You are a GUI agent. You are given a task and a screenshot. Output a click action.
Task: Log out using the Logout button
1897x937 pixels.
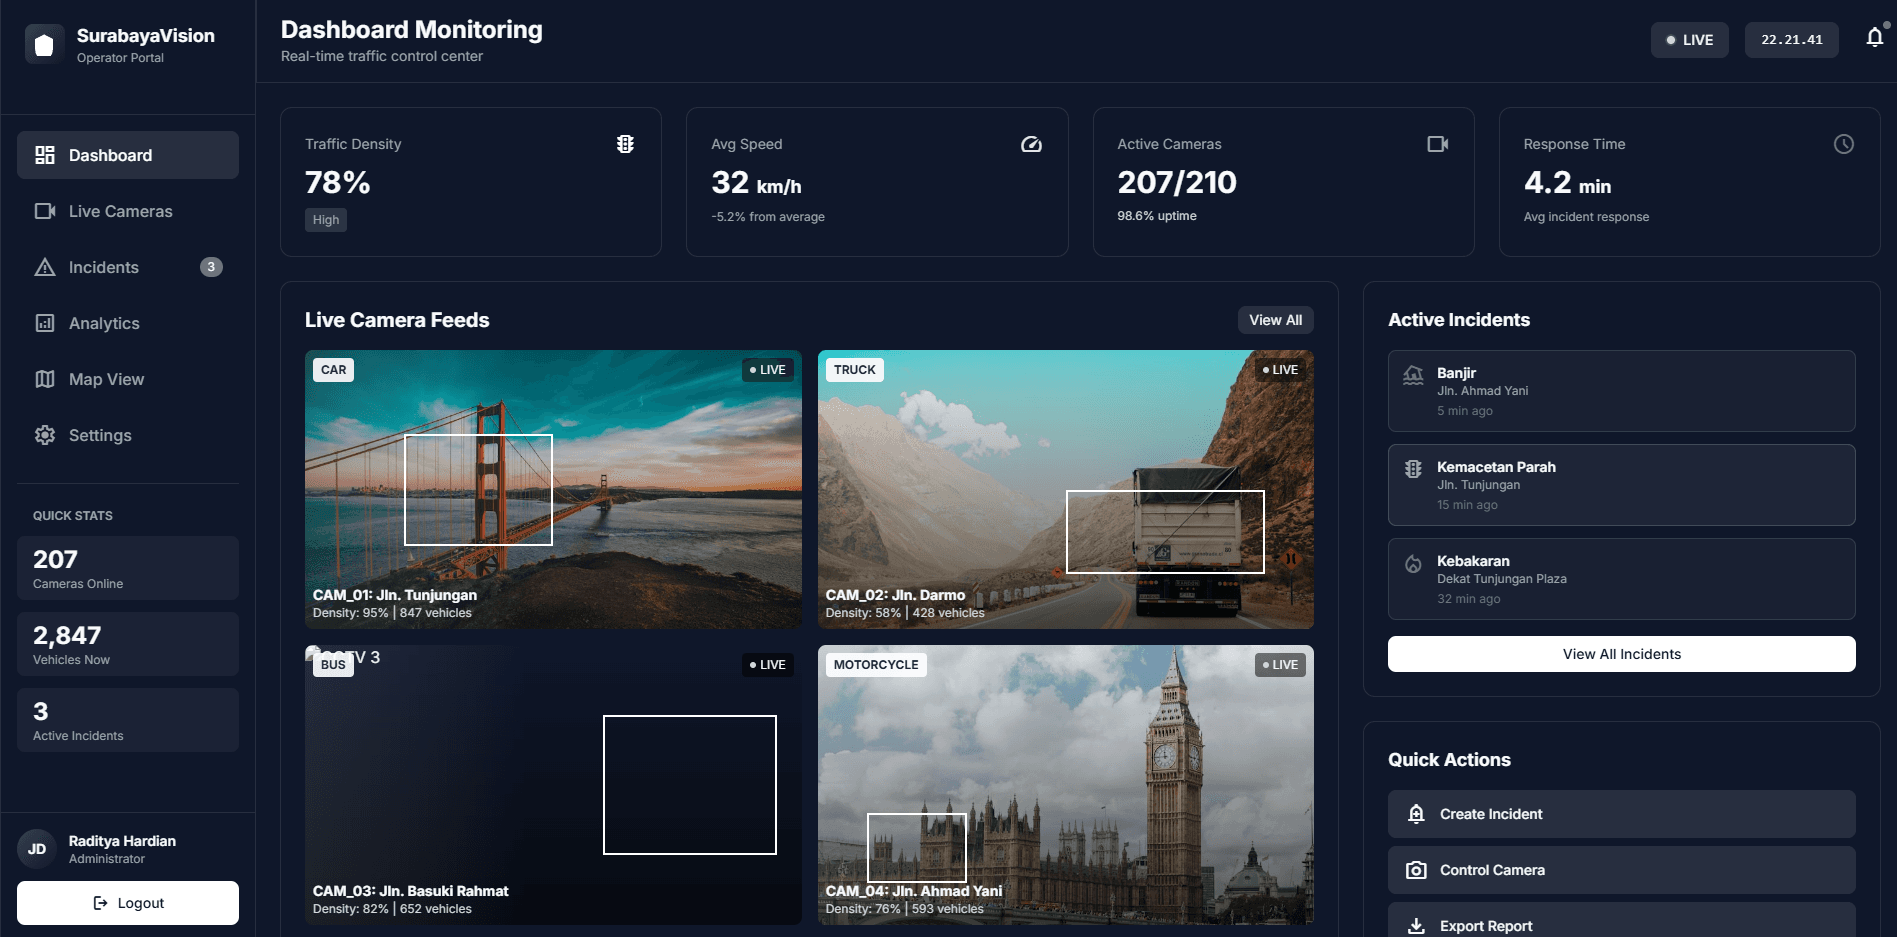tap(128, 903)
